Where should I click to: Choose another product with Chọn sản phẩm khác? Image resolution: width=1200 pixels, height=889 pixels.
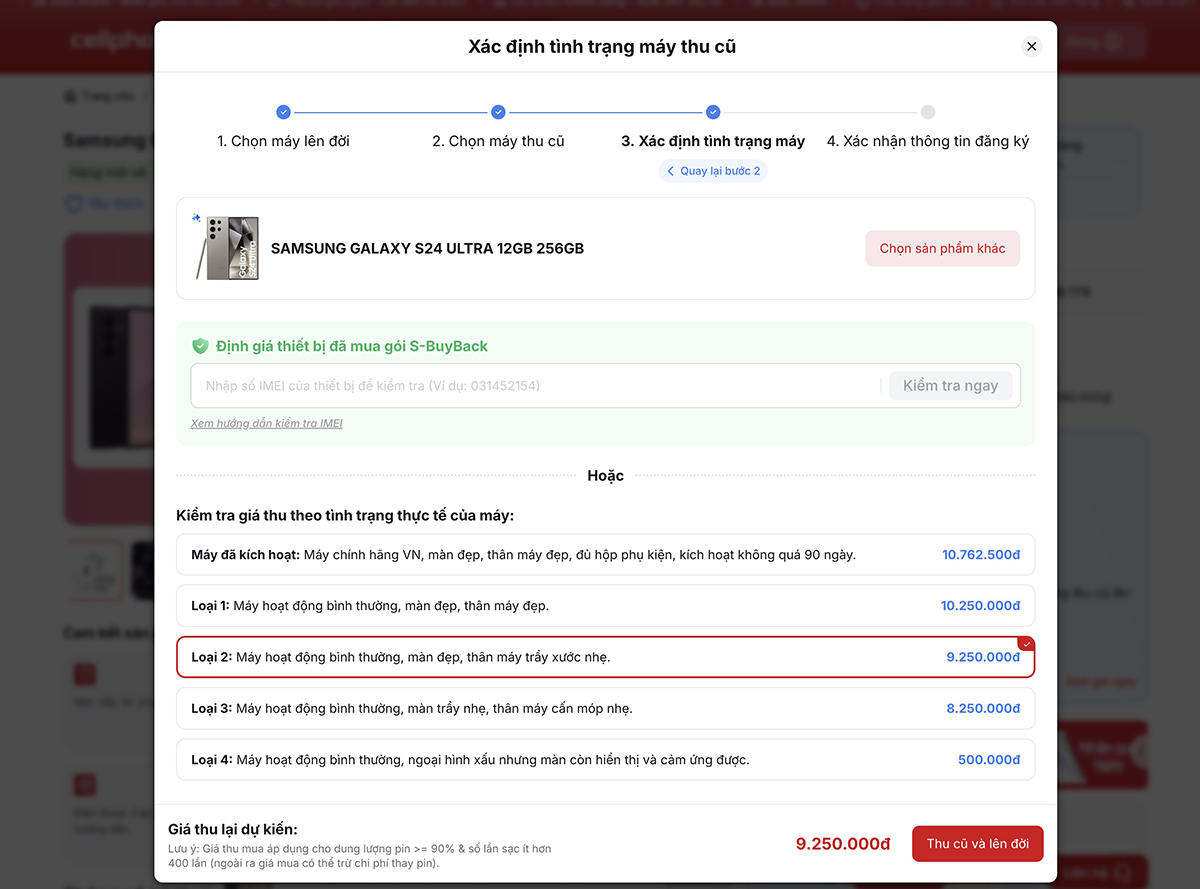942,248
